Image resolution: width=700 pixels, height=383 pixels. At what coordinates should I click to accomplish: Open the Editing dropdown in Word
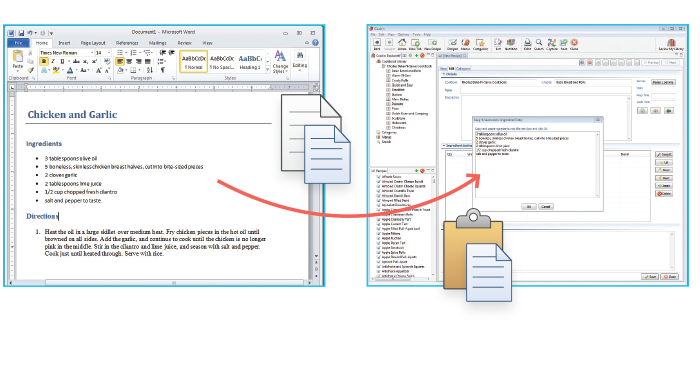click(300, 61)
